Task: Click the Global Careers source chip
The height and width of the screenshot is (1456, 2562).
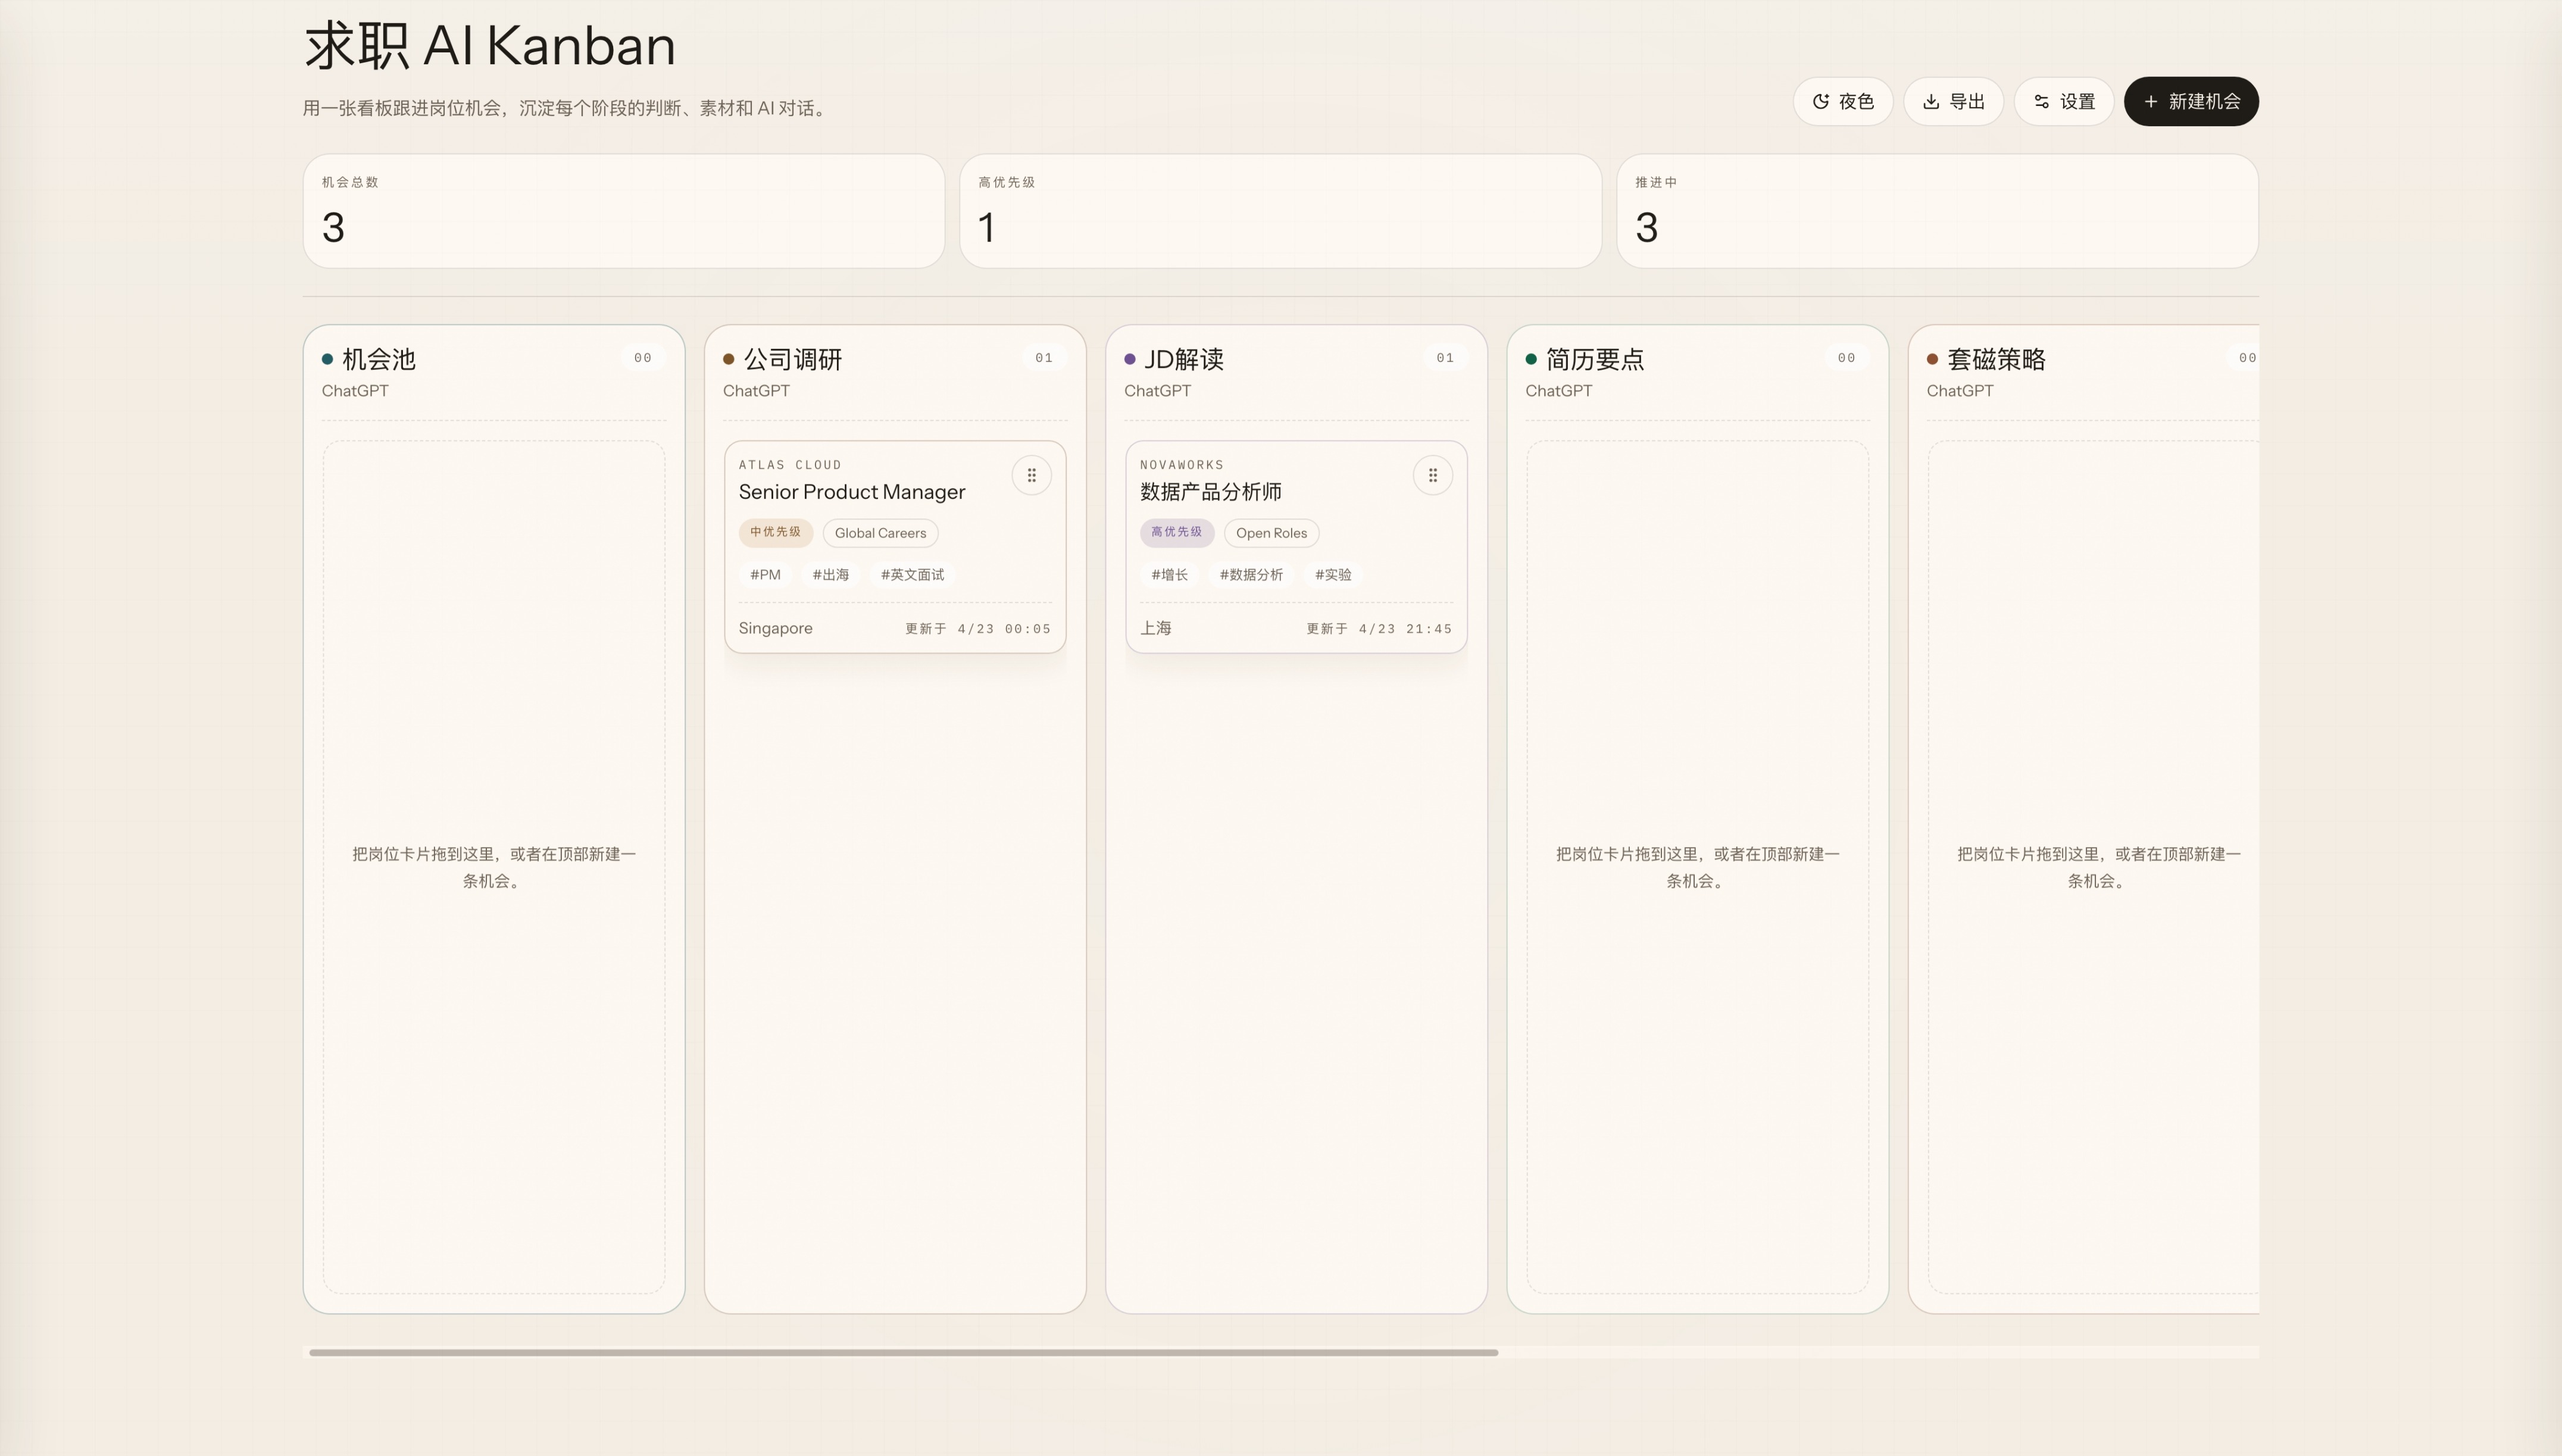Action: pos(880,533)
